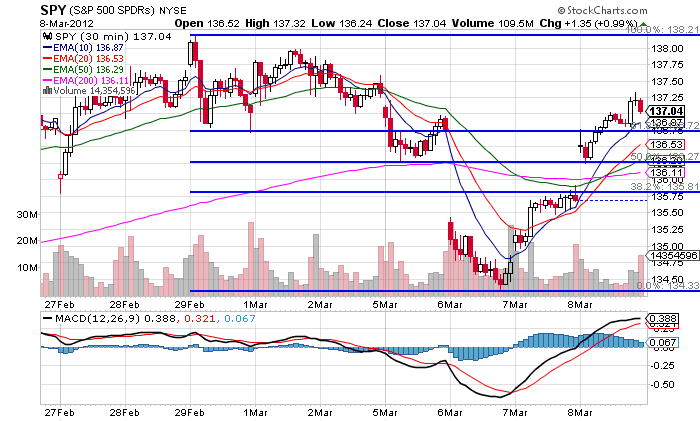Click the 27Feb date under MACD panel
This screenshot has width=700, height=421.
pyautogui.click(x=59, y=413)
